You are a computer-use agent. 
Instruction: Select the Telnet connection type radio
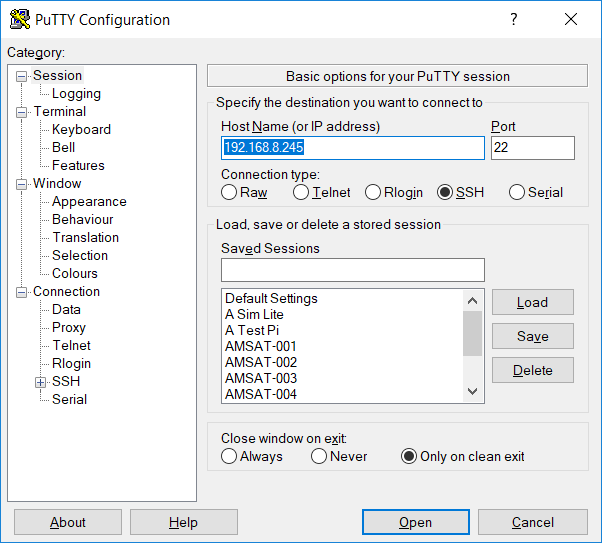(x=301, y=192)
